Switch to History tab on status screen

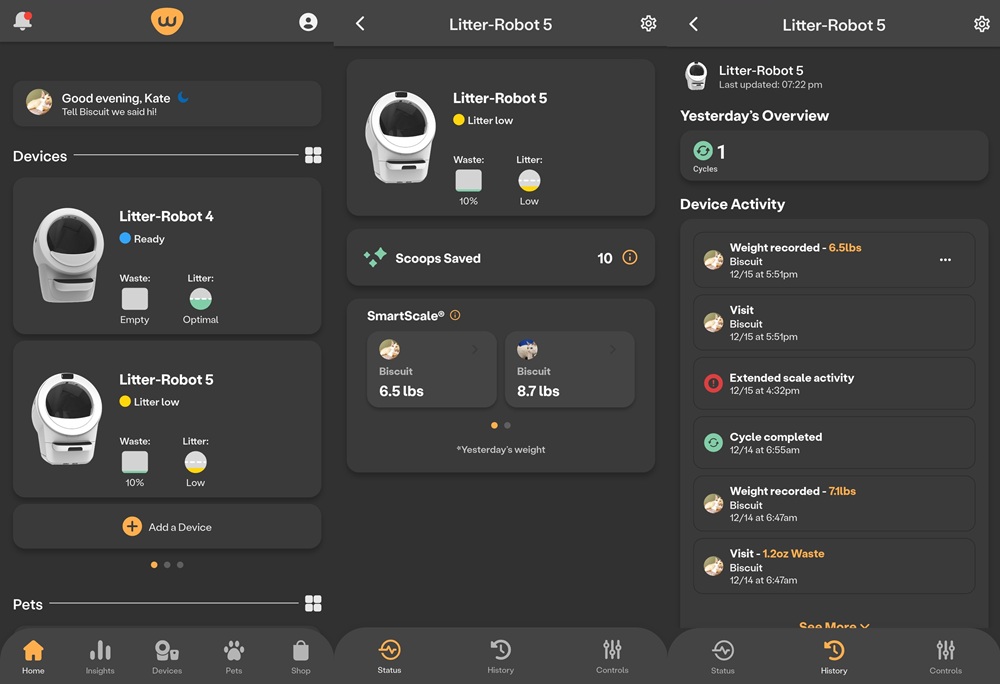pyautogui.click(x=501, y=657)
